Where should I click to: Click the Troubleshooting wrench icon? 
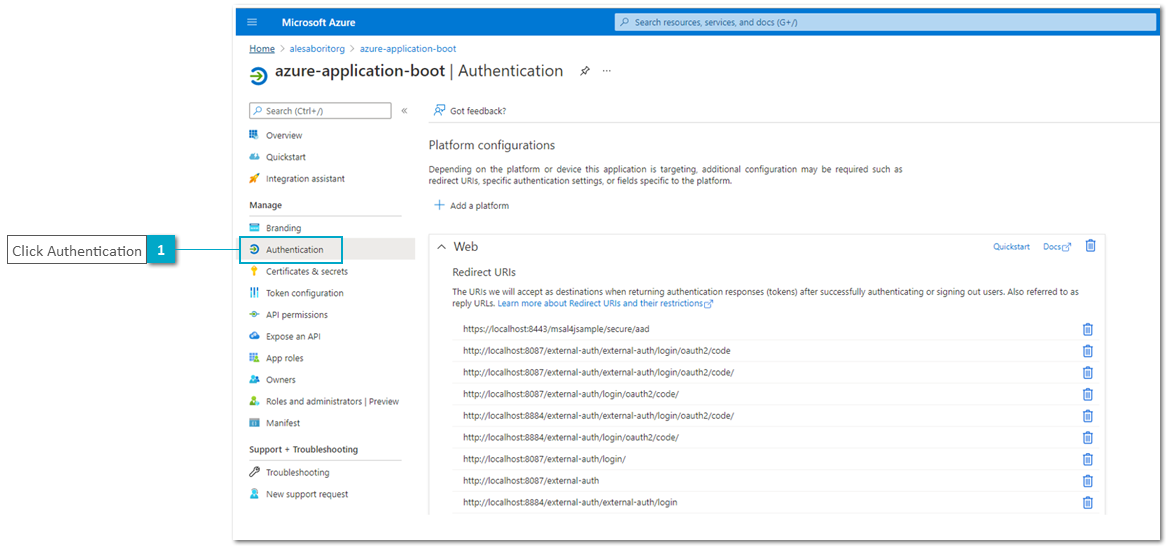pos(253,471)
